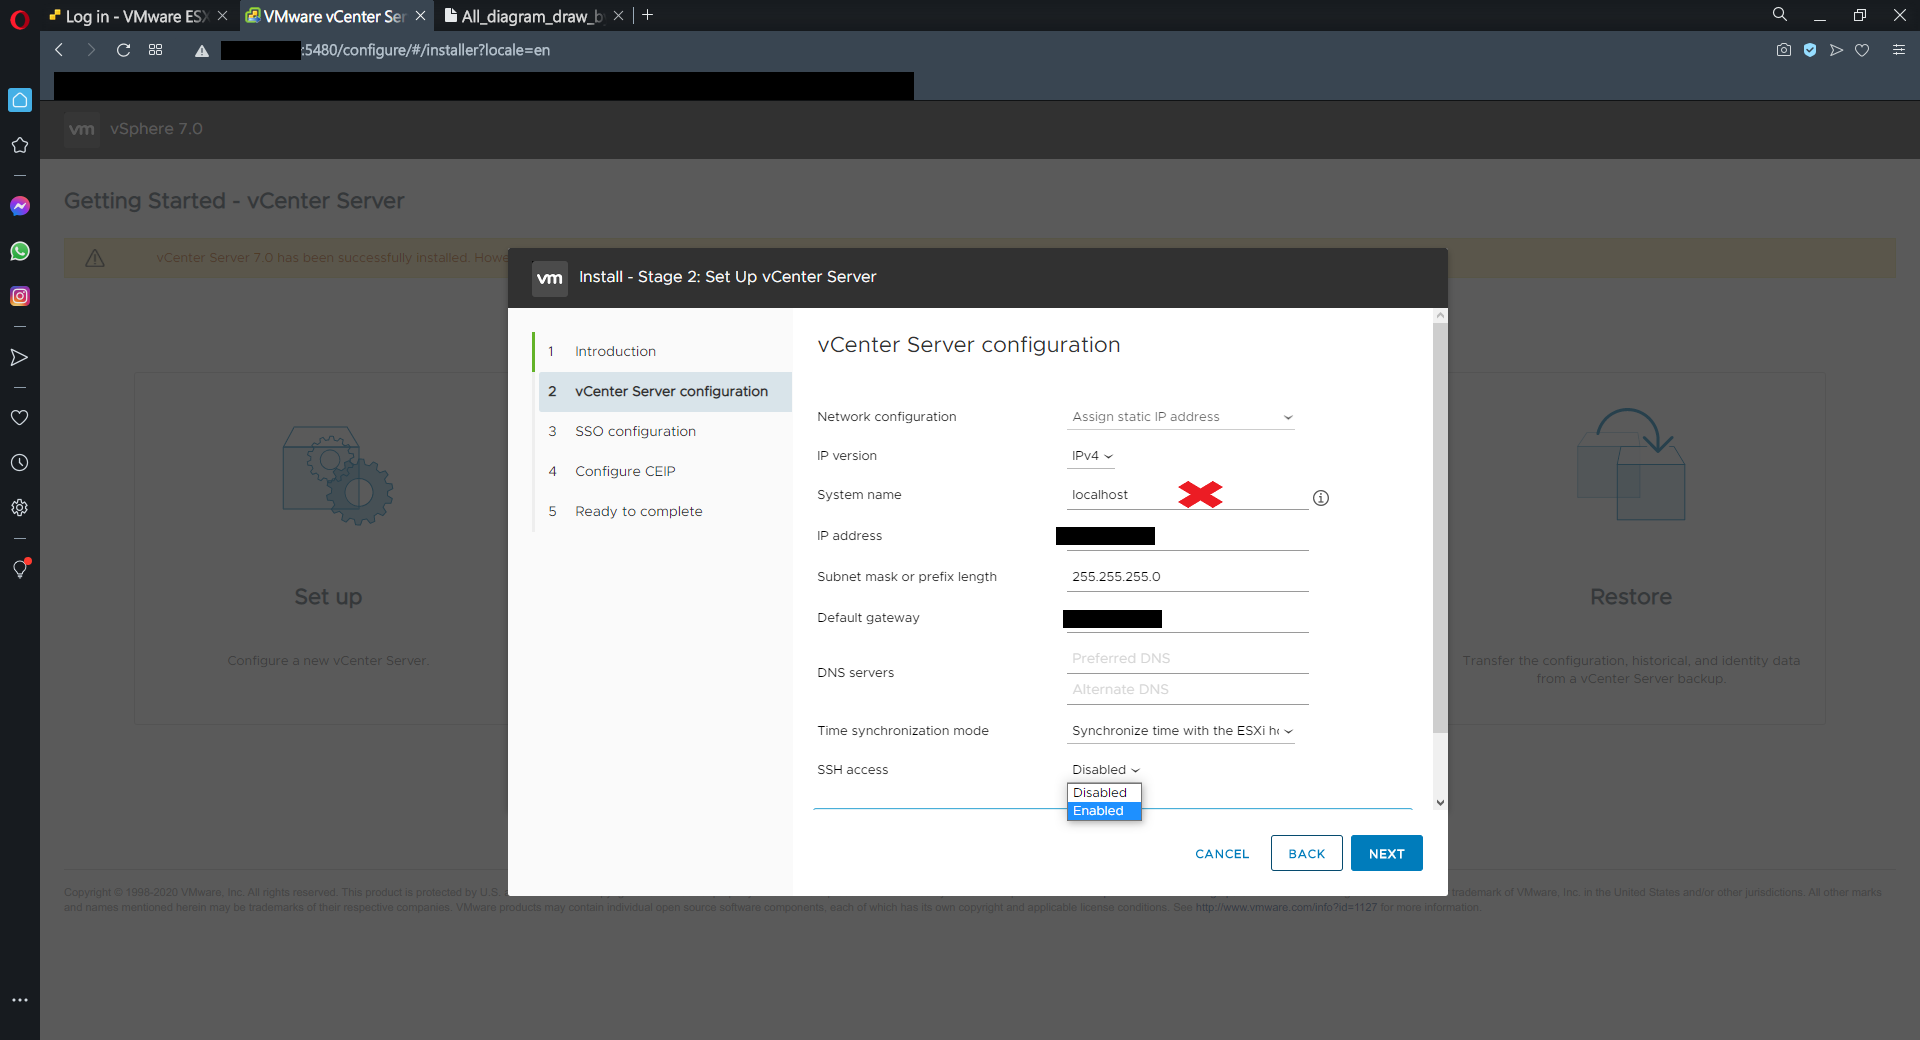Click the Default gateway field

pos(1187,618)
